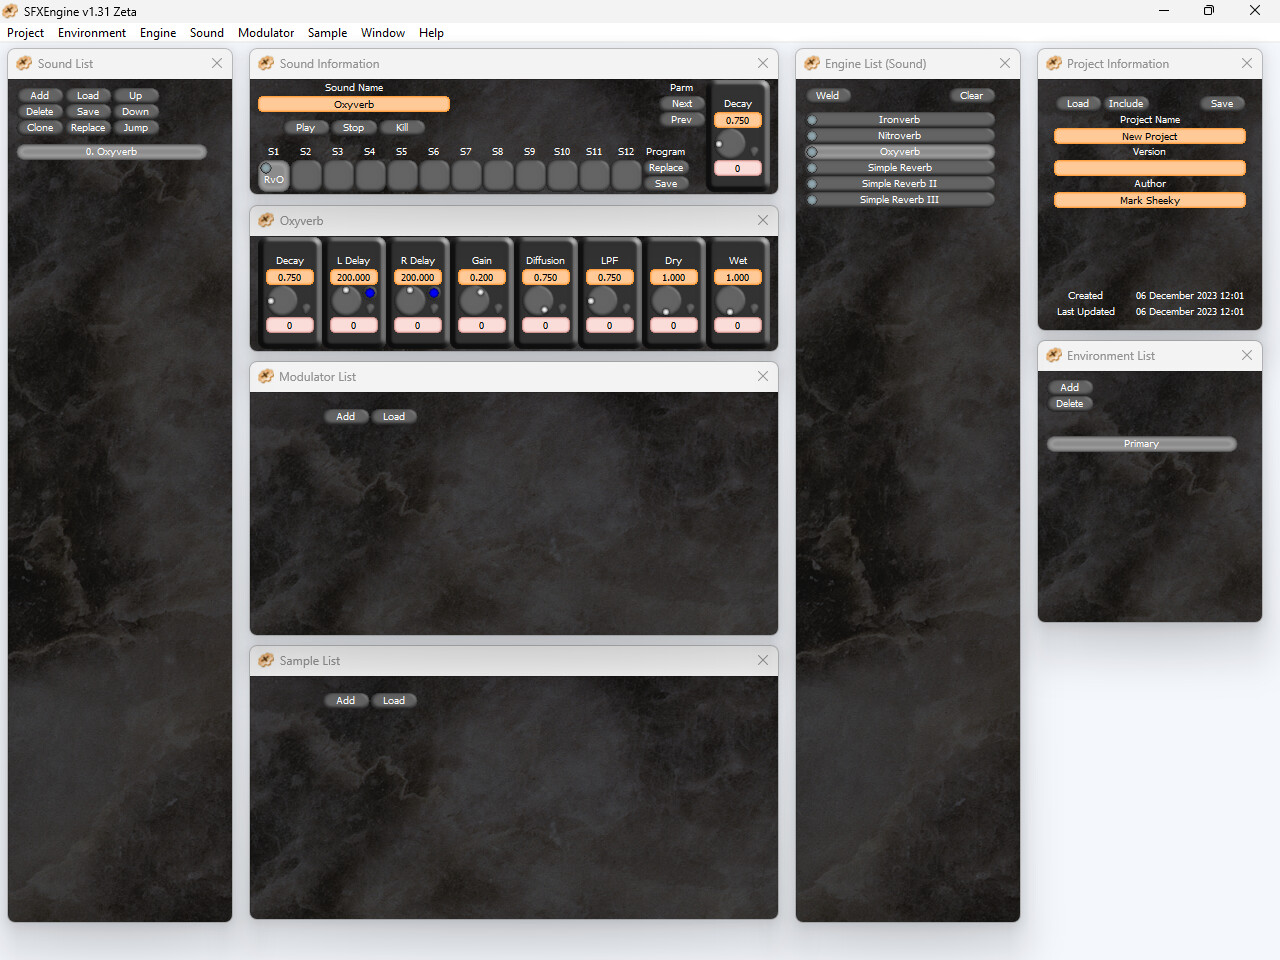Click Clone in the Sound List panel

click(40, 127)
